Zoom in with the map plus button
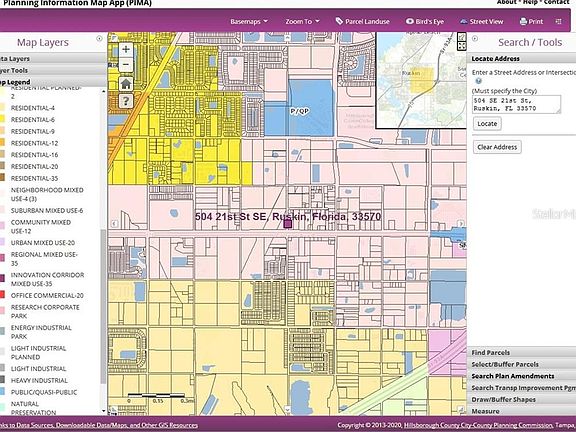 click(126, 49)
